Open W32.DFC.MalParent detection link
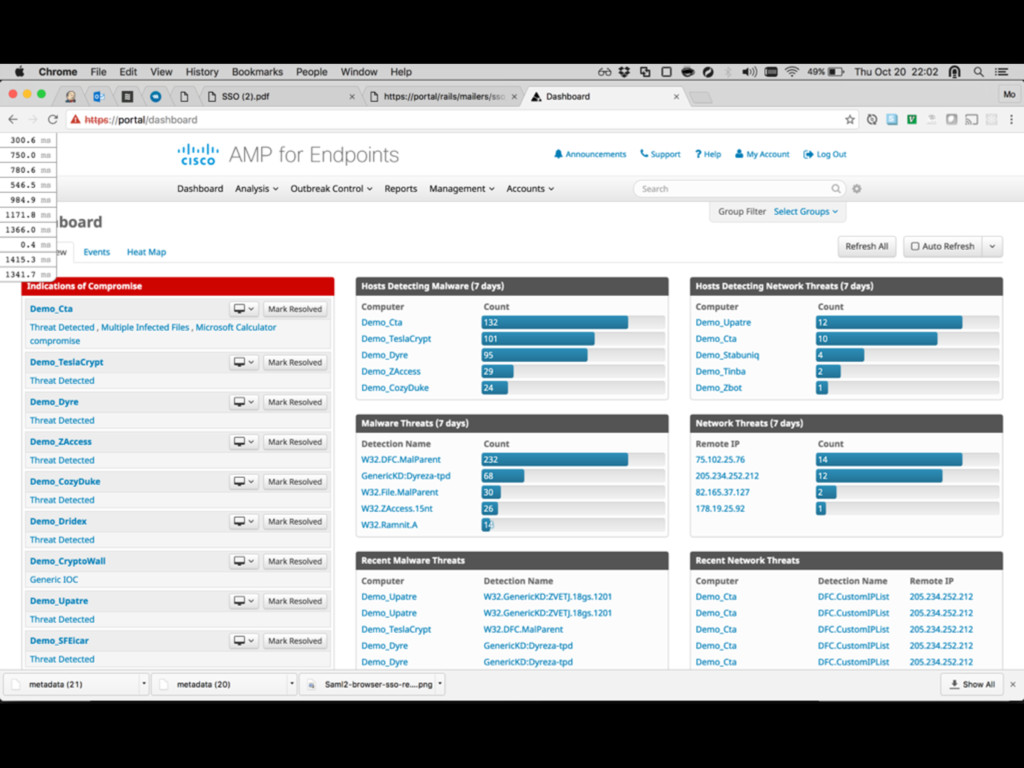The image size is (1024, 768). 401,460
